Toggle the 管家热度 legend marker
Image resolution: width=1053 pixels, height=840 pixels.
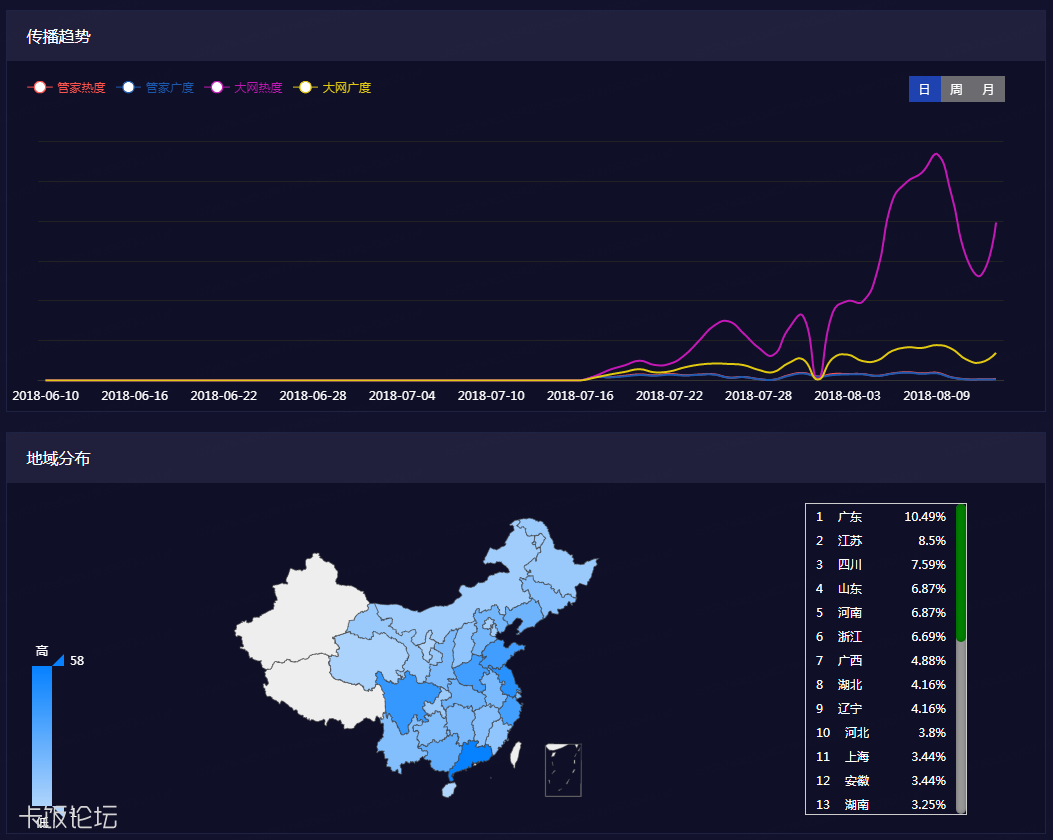click(x=40, y=88)
